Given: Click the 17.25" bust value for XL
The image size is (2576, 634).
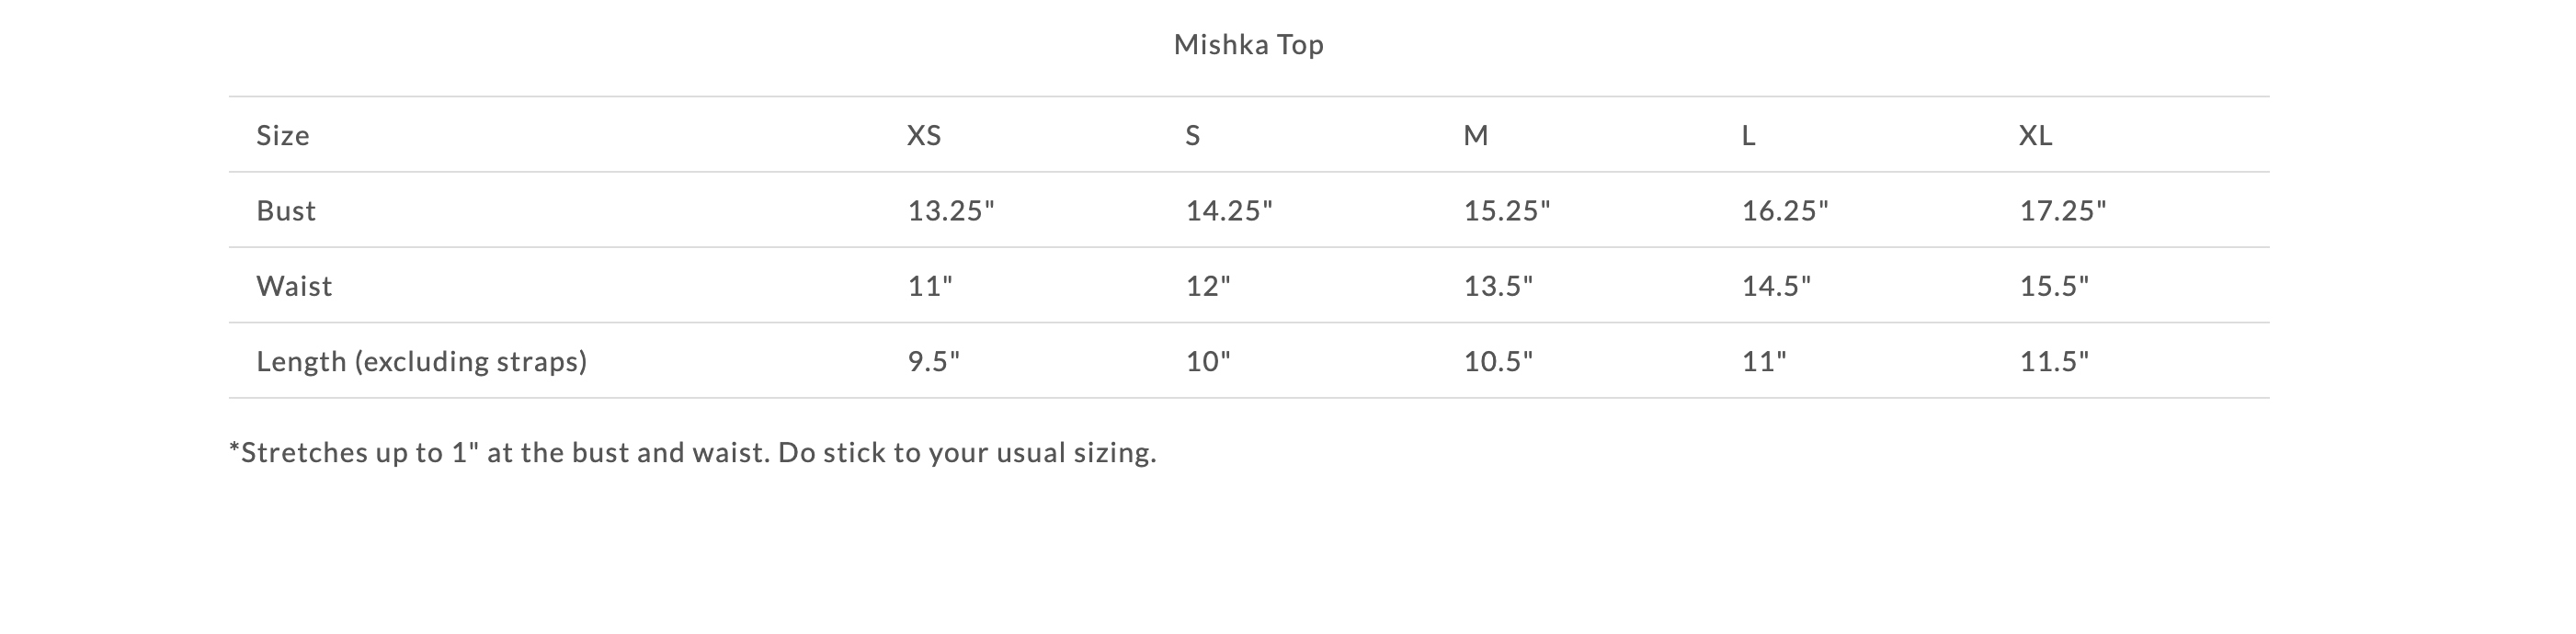Looking at the screenshot, I should 2063,210.
